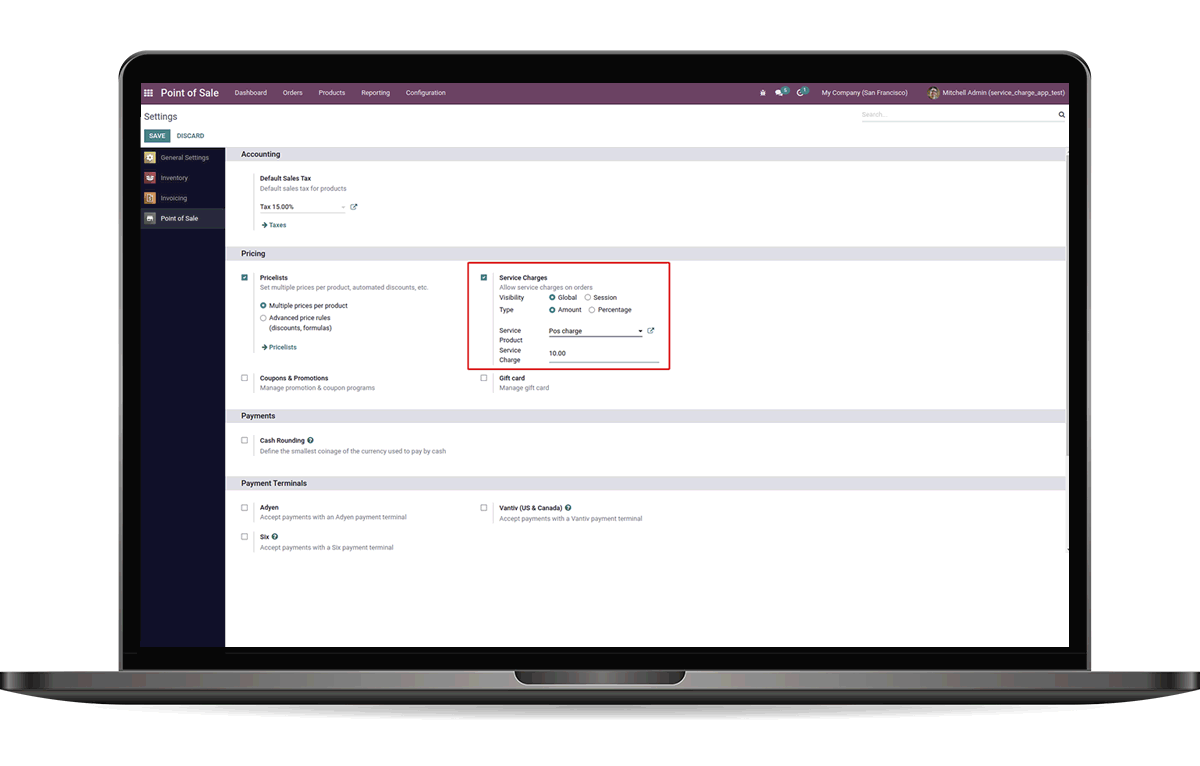Open Mitchell Admin user menu
The width and height of the screenshot is (1200, 766).
(996, 93)
